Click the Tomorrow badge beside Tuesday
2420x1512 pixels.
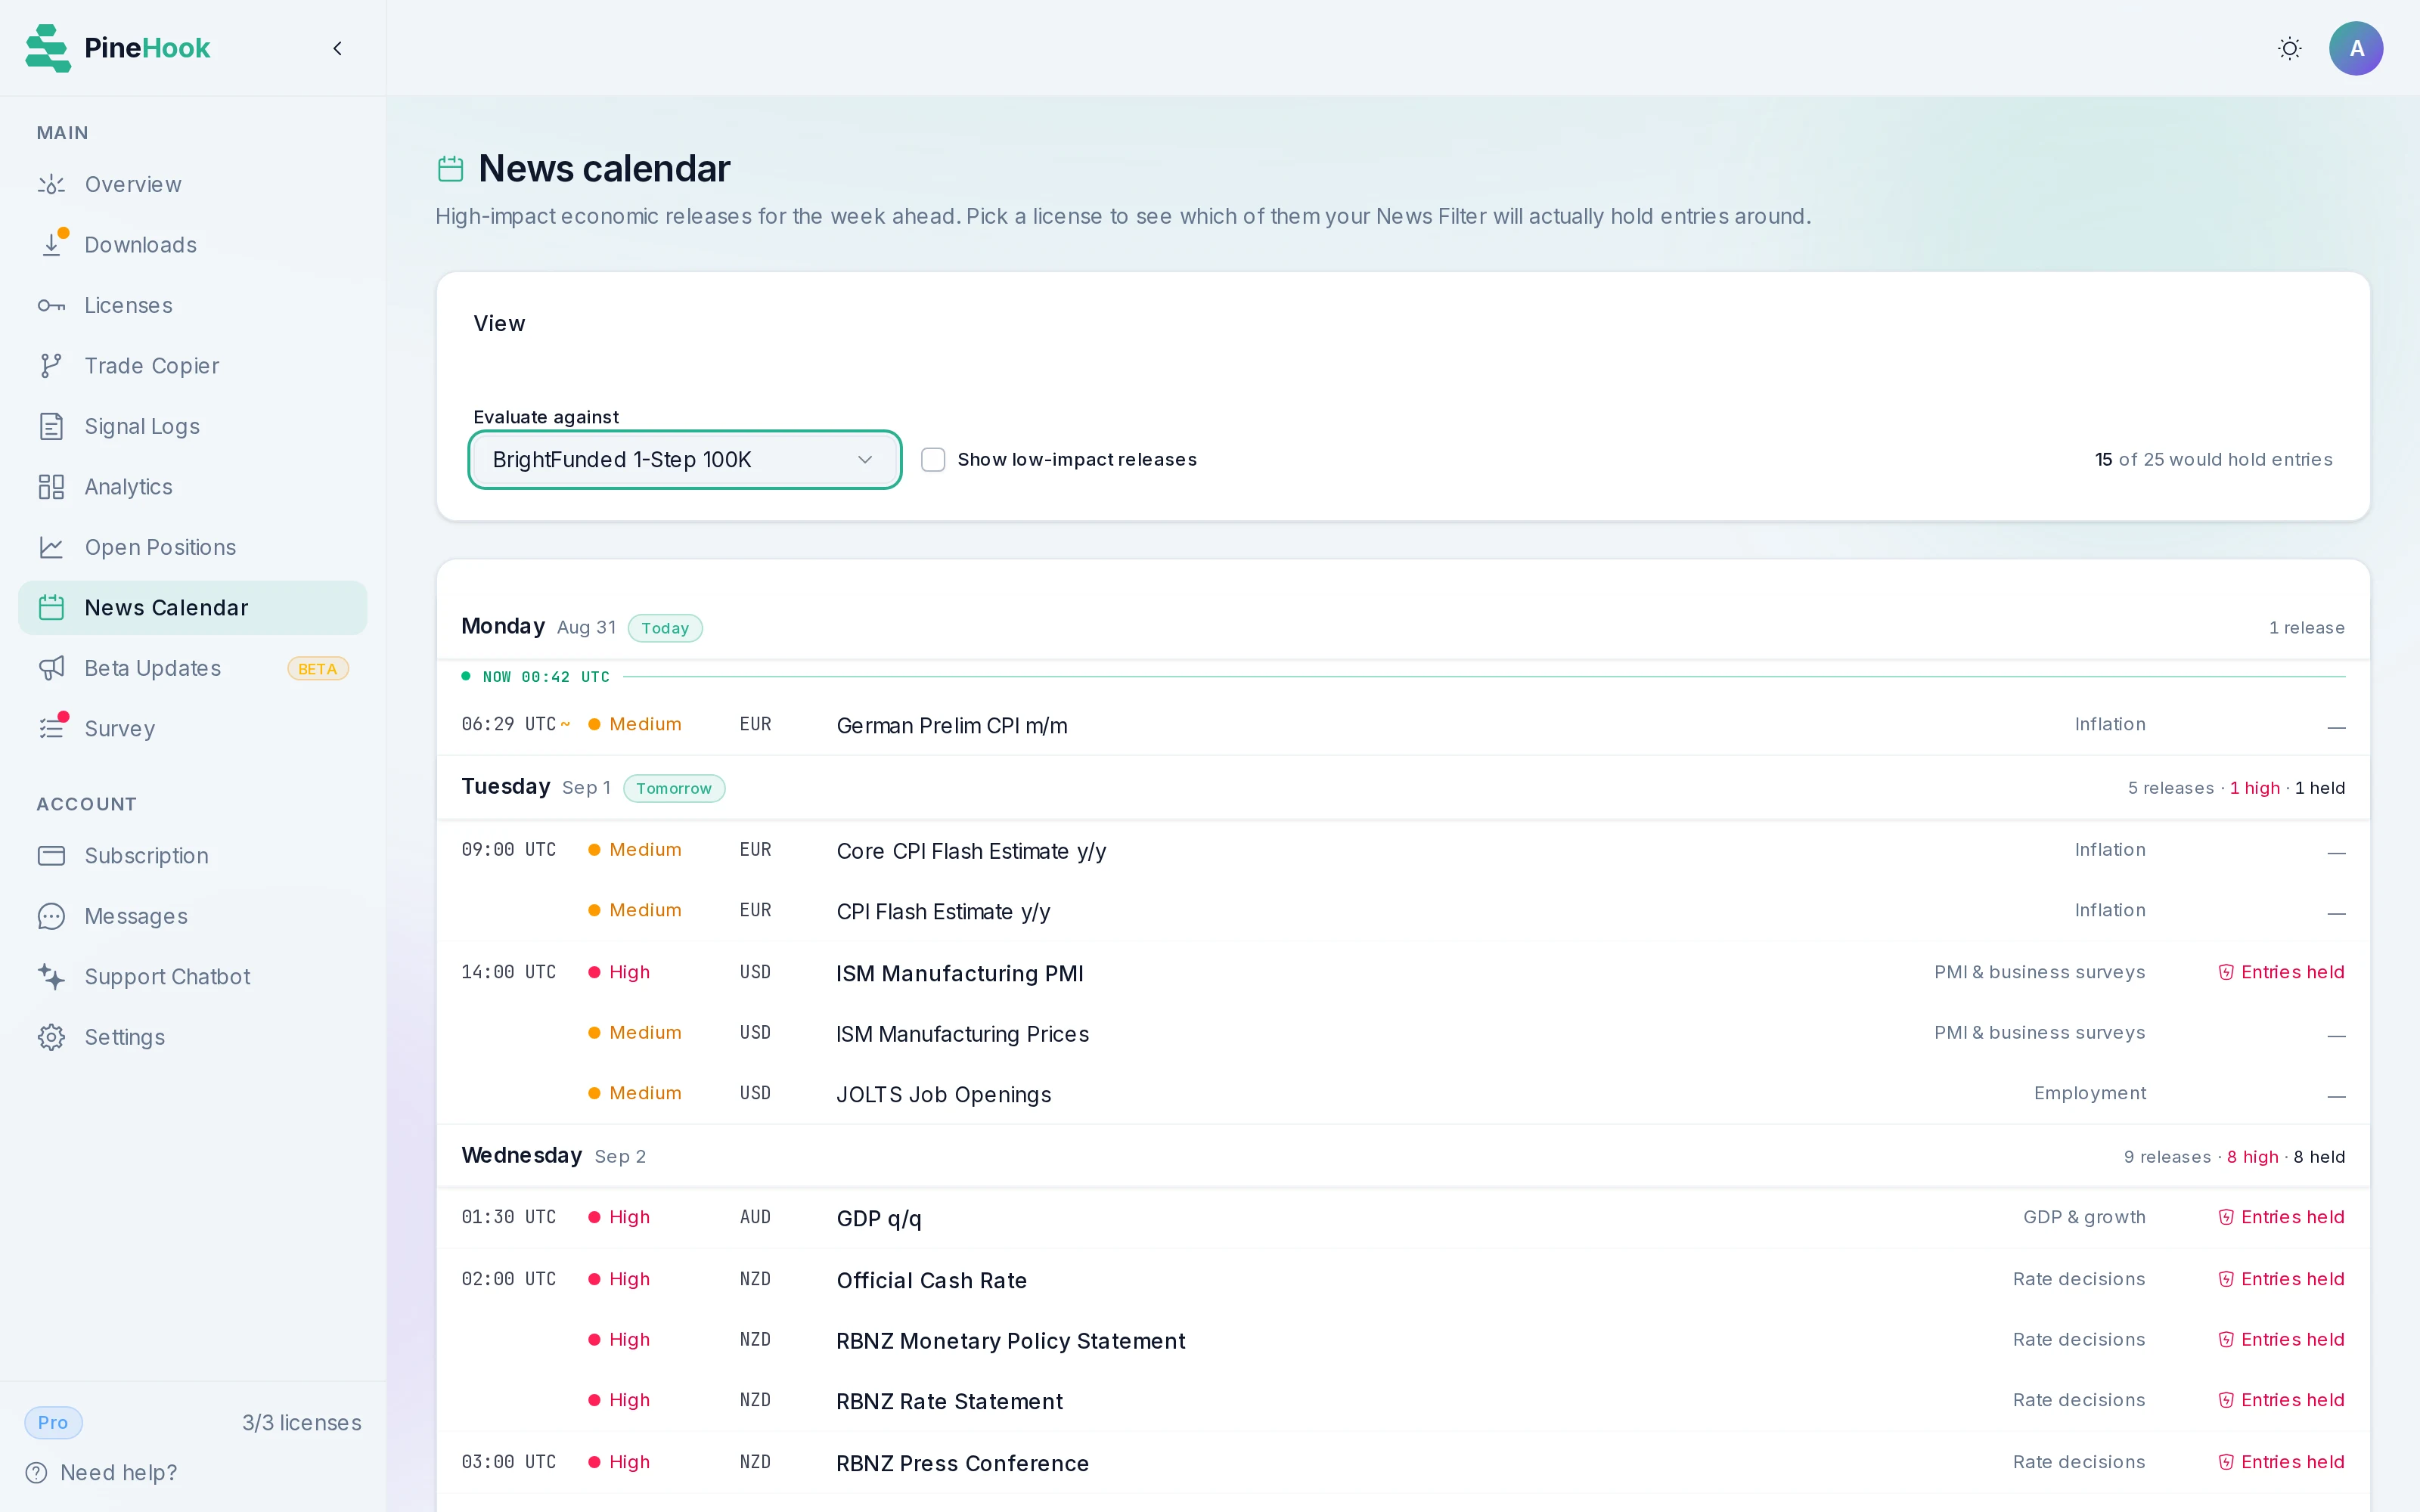click(674, 788)
